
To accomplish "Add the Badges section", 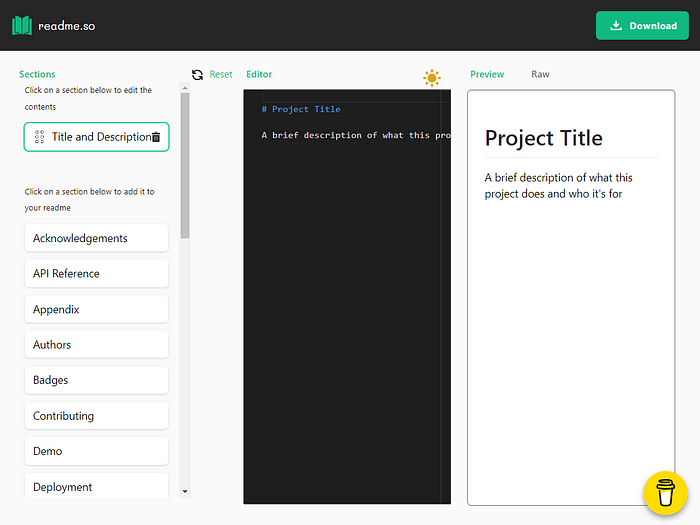I will click(x=96, y=380).
